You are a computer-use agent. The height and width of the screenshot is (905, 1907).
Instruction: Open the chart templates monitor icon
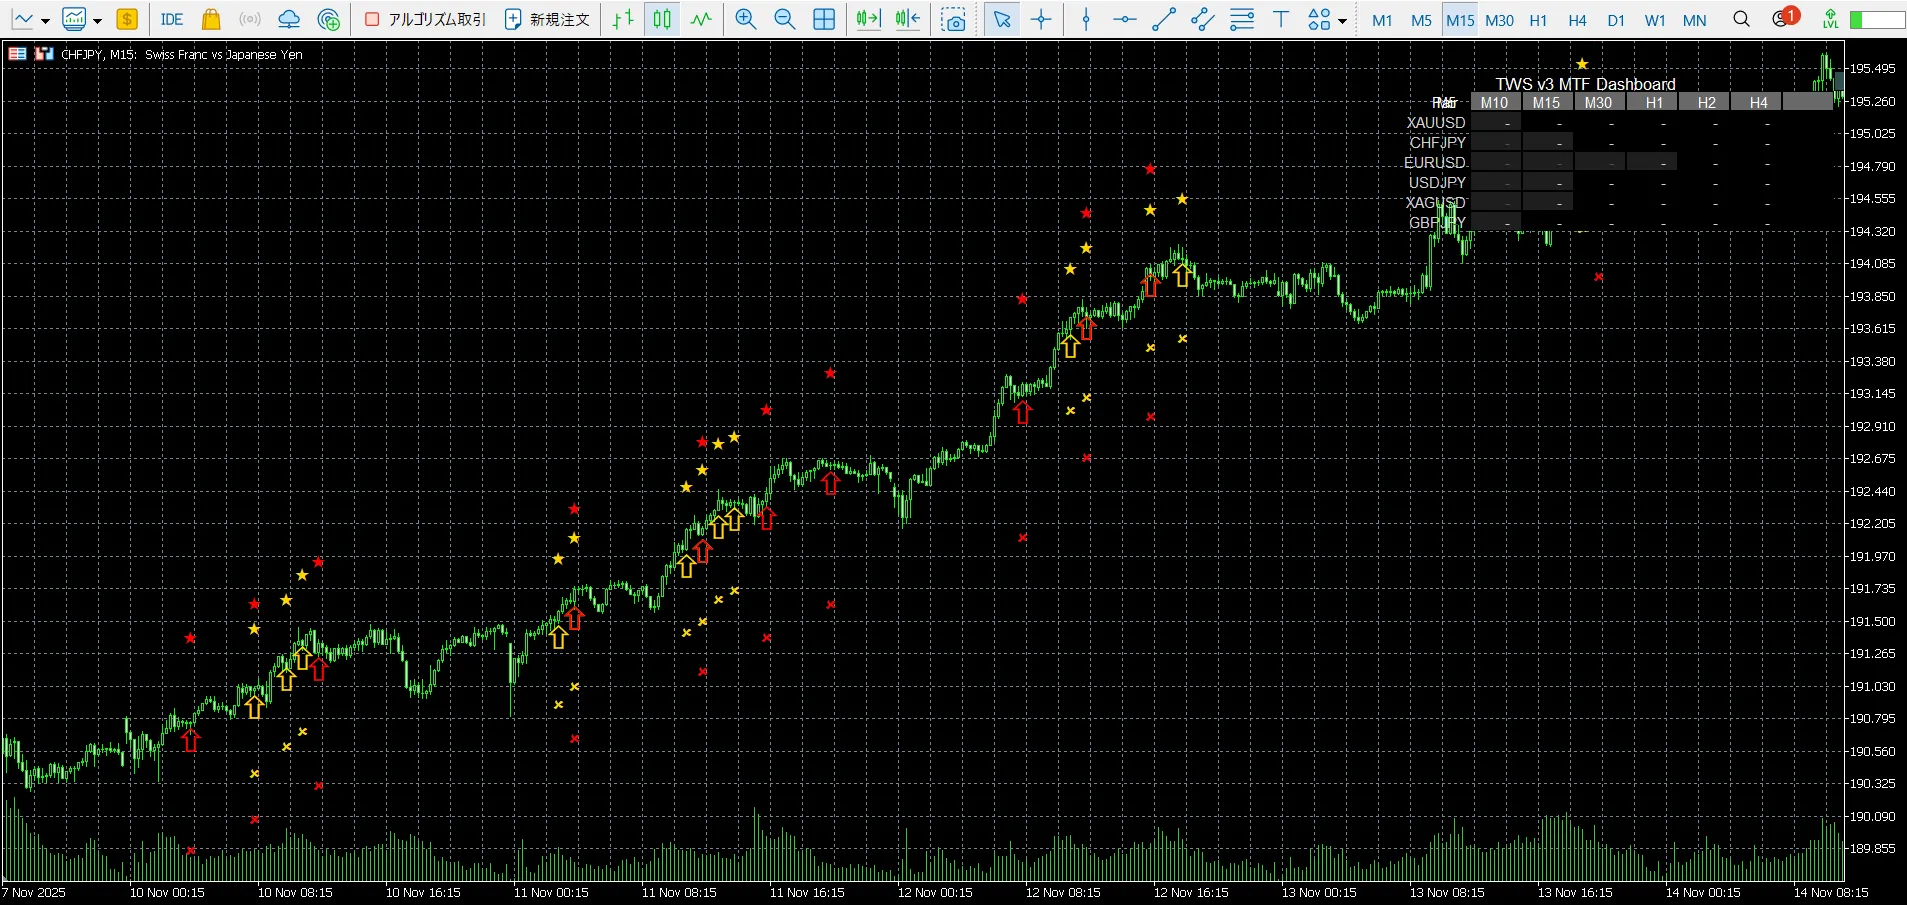pos(74,19)
